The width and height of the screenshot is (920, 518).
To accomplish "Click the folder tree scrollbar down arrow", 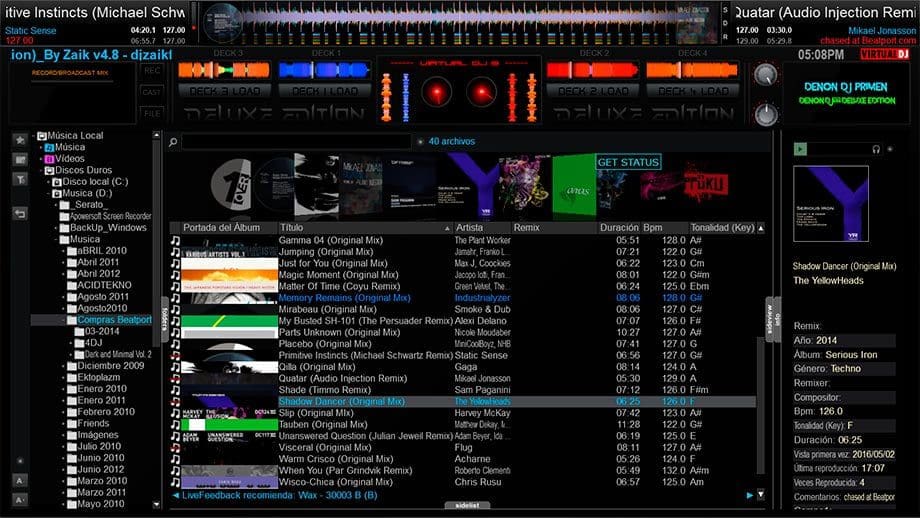I will (x=156, y=504).
